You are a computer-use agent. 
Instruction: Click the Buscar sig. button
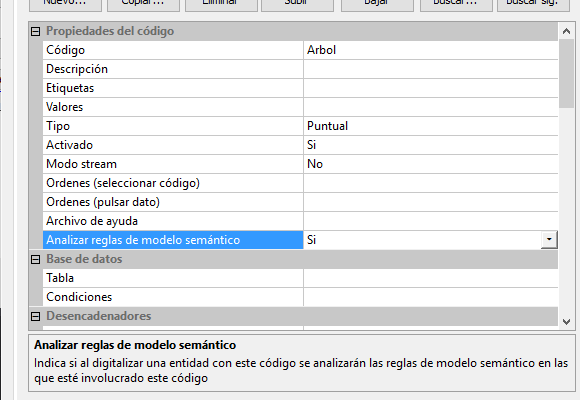[x=533, y=4]
